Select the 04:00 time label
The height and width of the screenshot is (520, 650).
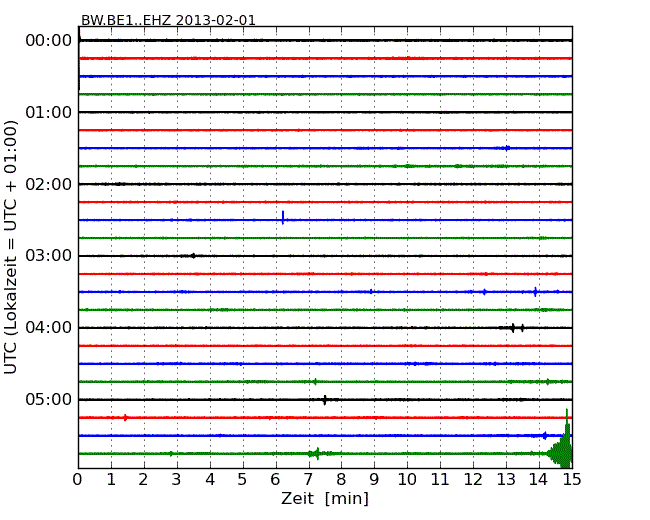click(49, 328)
